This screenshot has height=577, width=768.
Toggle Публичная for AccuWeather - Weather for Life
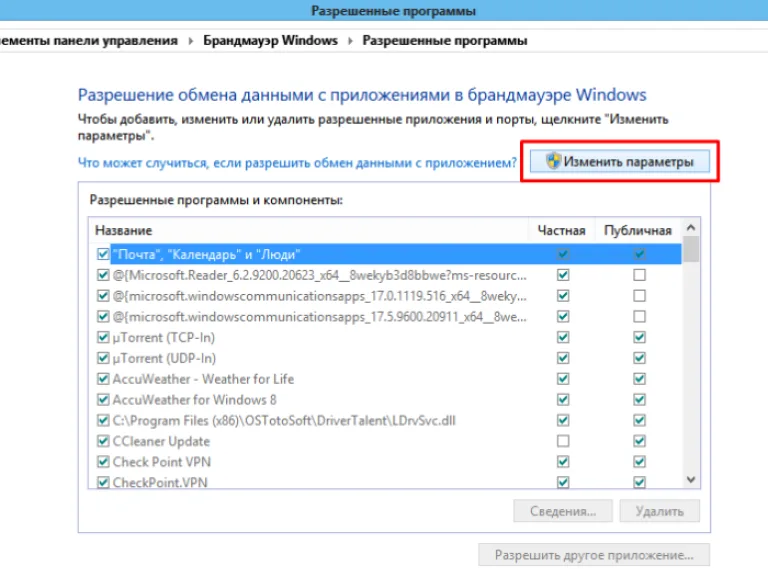coord(639,379)
